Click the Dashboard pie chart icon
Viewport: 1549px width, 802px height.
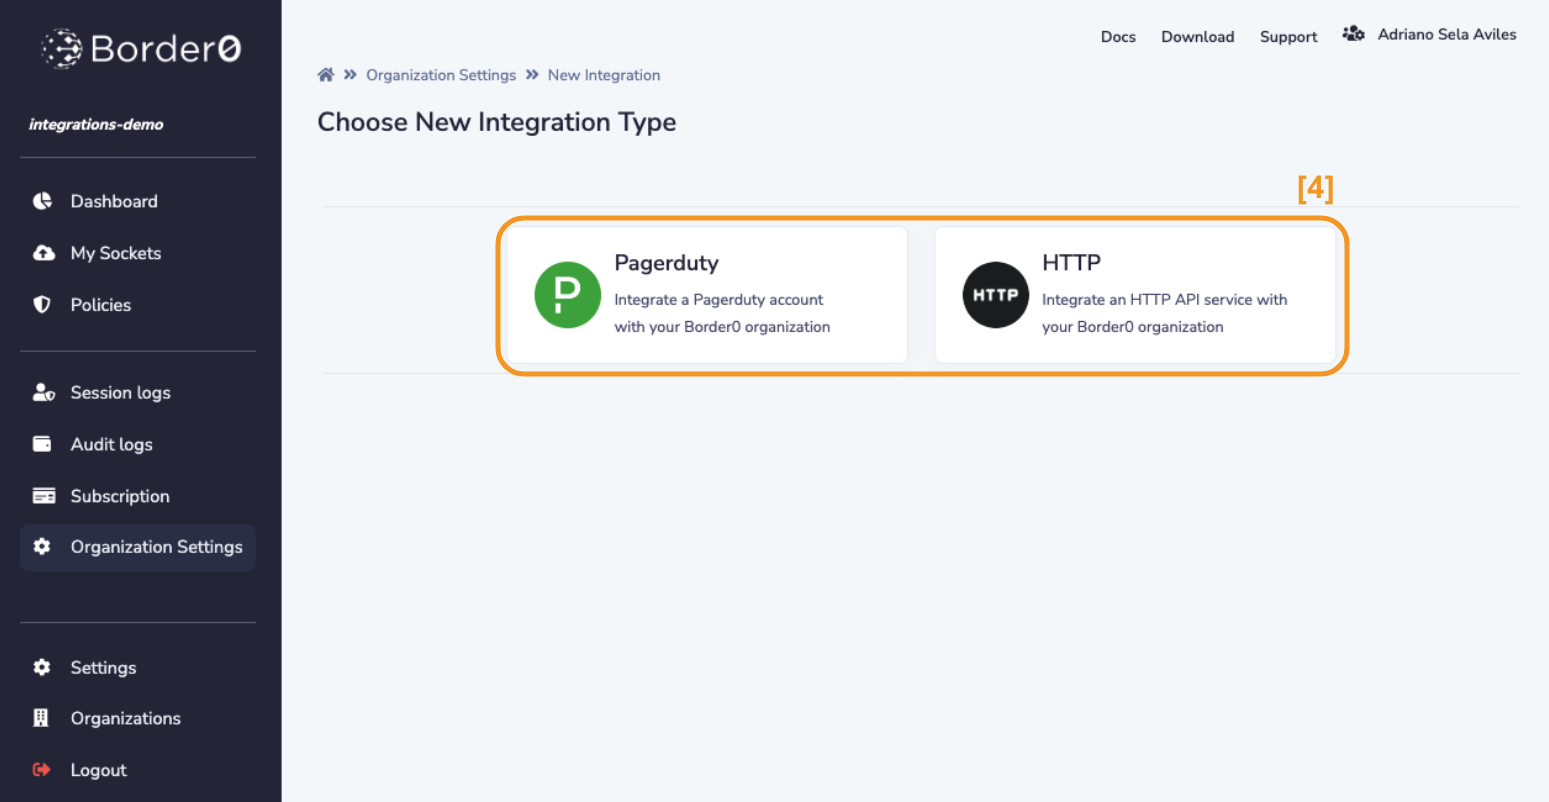pyautogui.click(x=42, y=201)
